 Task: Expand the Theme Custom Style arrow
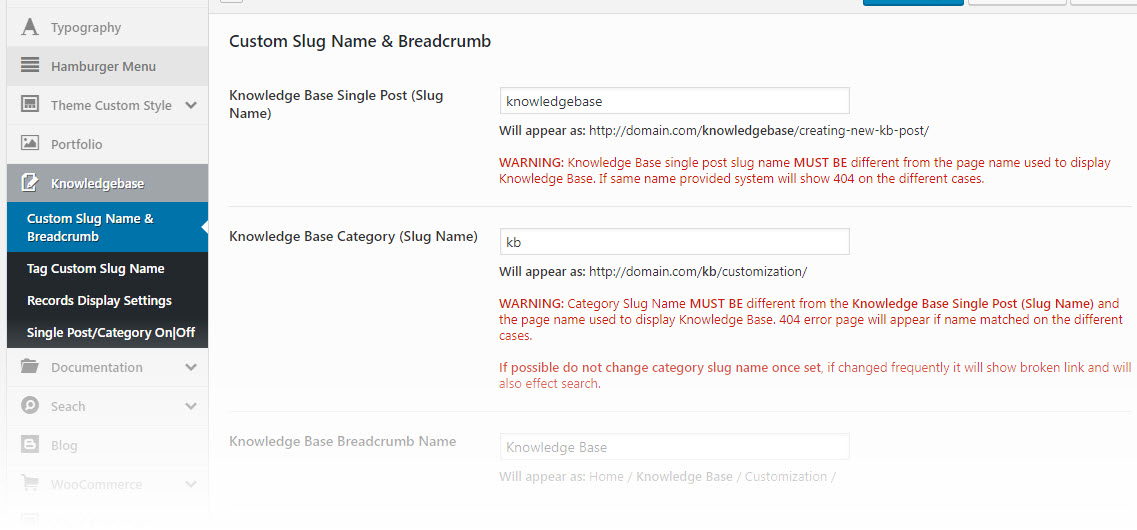click(x=191, y=105)
